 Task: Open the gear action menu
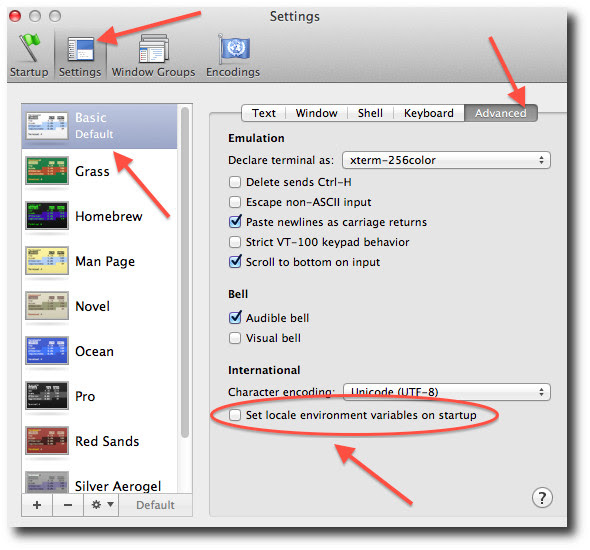(101, 505)
